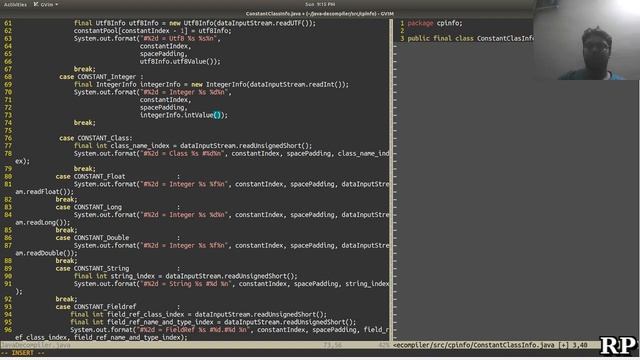Click 'field_ref_class_index' on line 94
The height and width of the screenshot is (360, 640).
145,315
